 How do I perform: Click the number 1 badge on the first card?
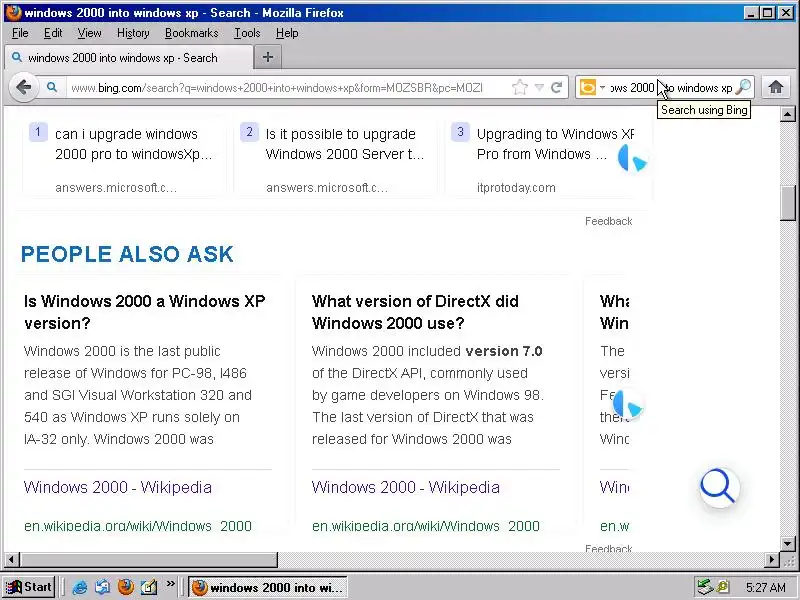pos(38,132)
